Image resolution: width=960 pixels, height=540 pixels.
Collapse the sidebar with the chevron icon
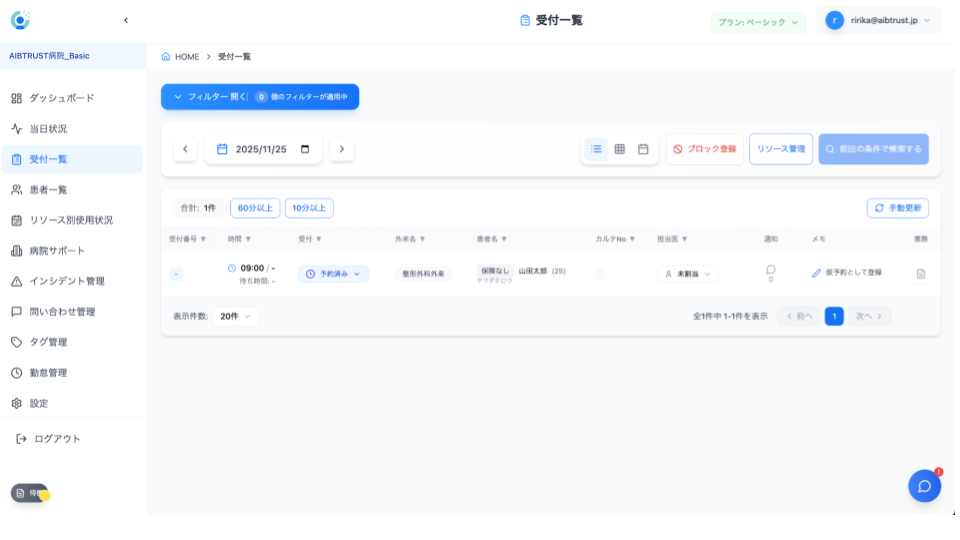click(126, 20)
